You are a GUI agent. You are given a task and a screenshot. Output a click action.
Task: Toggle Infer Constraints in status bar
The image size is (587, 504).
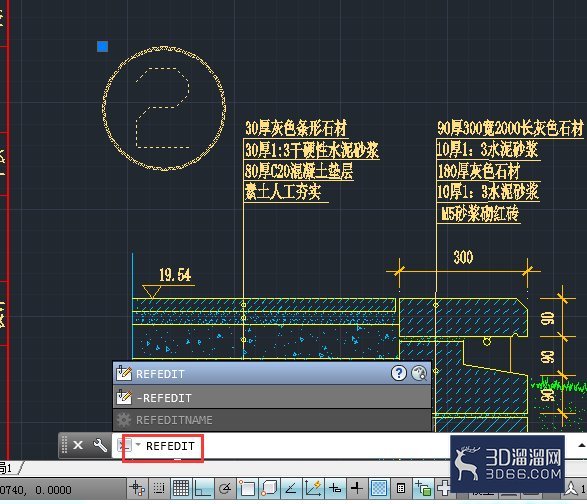click(x=137, y=488)
